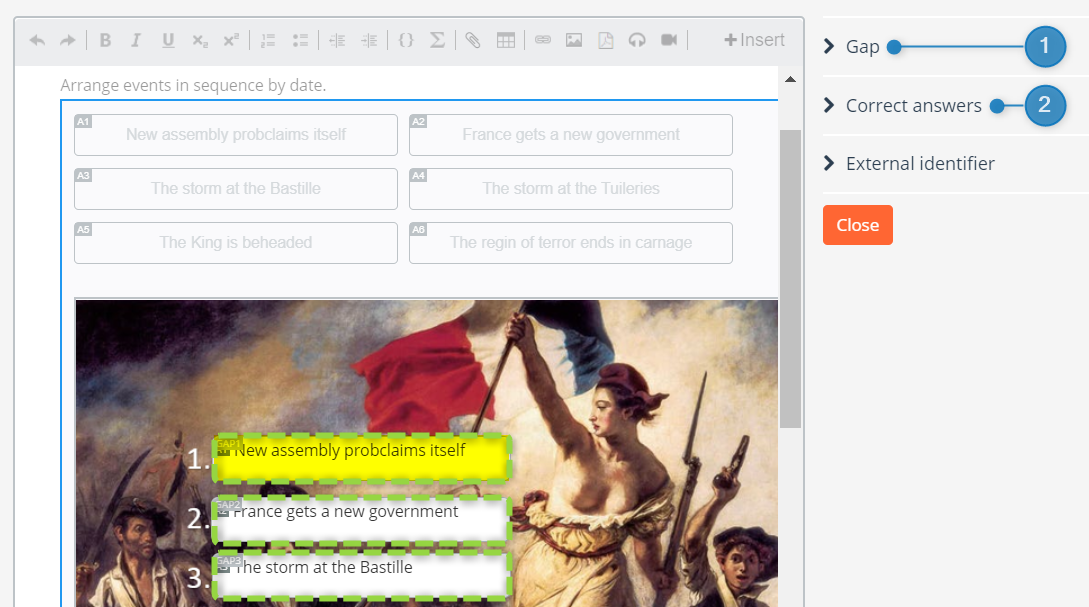Viewport: 1089px width, 607px height.
Task: Select highlighted GAP1 drop zone
Action: pos(362,458)
